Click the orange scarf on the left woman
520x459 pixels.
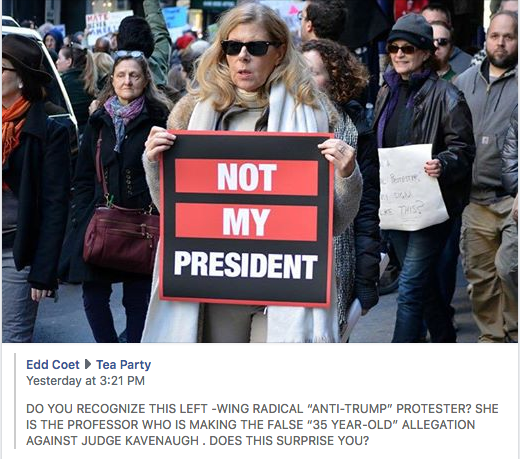[13, 125]
